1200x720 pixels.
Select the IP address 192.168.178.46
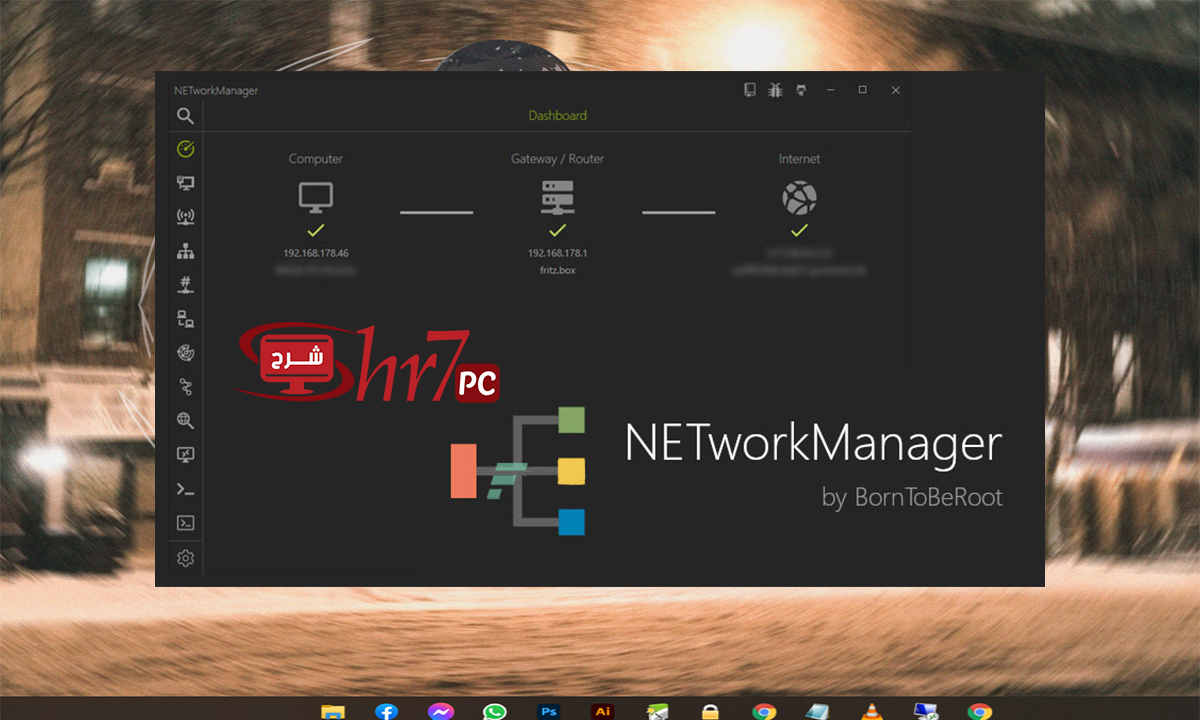[x=316, y=253]
